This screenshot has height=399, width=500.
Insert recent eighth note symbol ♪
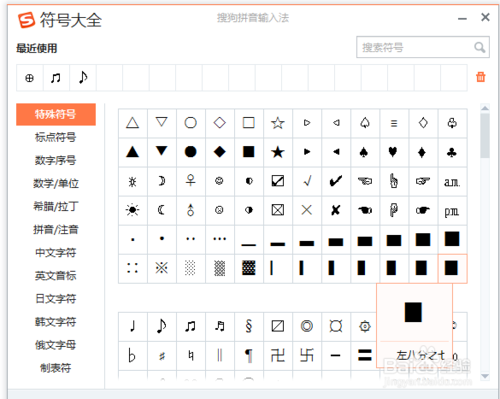tap(83, 78)
